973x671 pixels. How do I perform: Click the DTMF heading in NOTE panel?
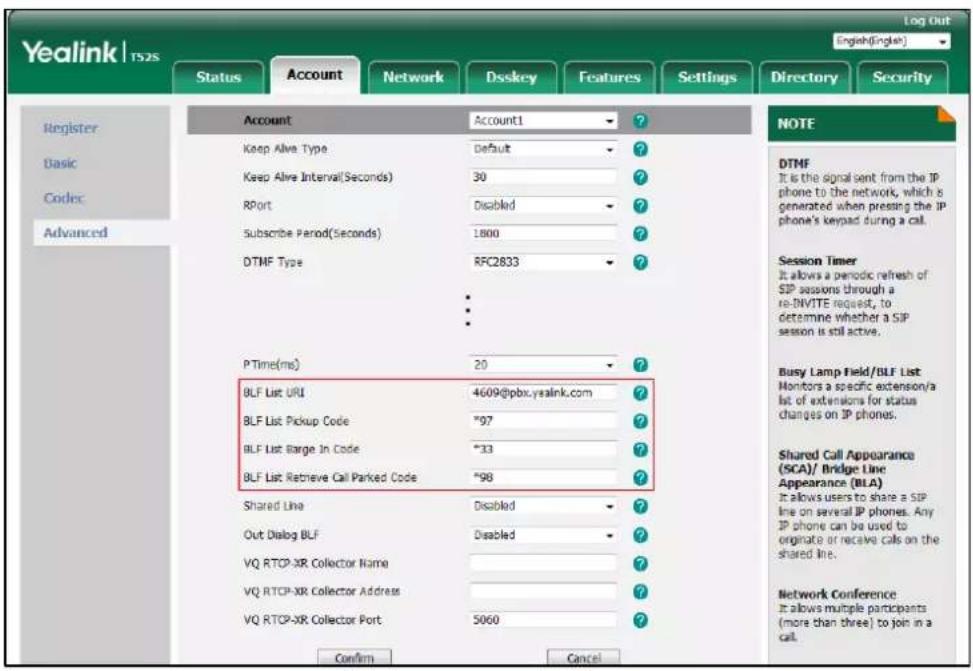coord(794,164)
